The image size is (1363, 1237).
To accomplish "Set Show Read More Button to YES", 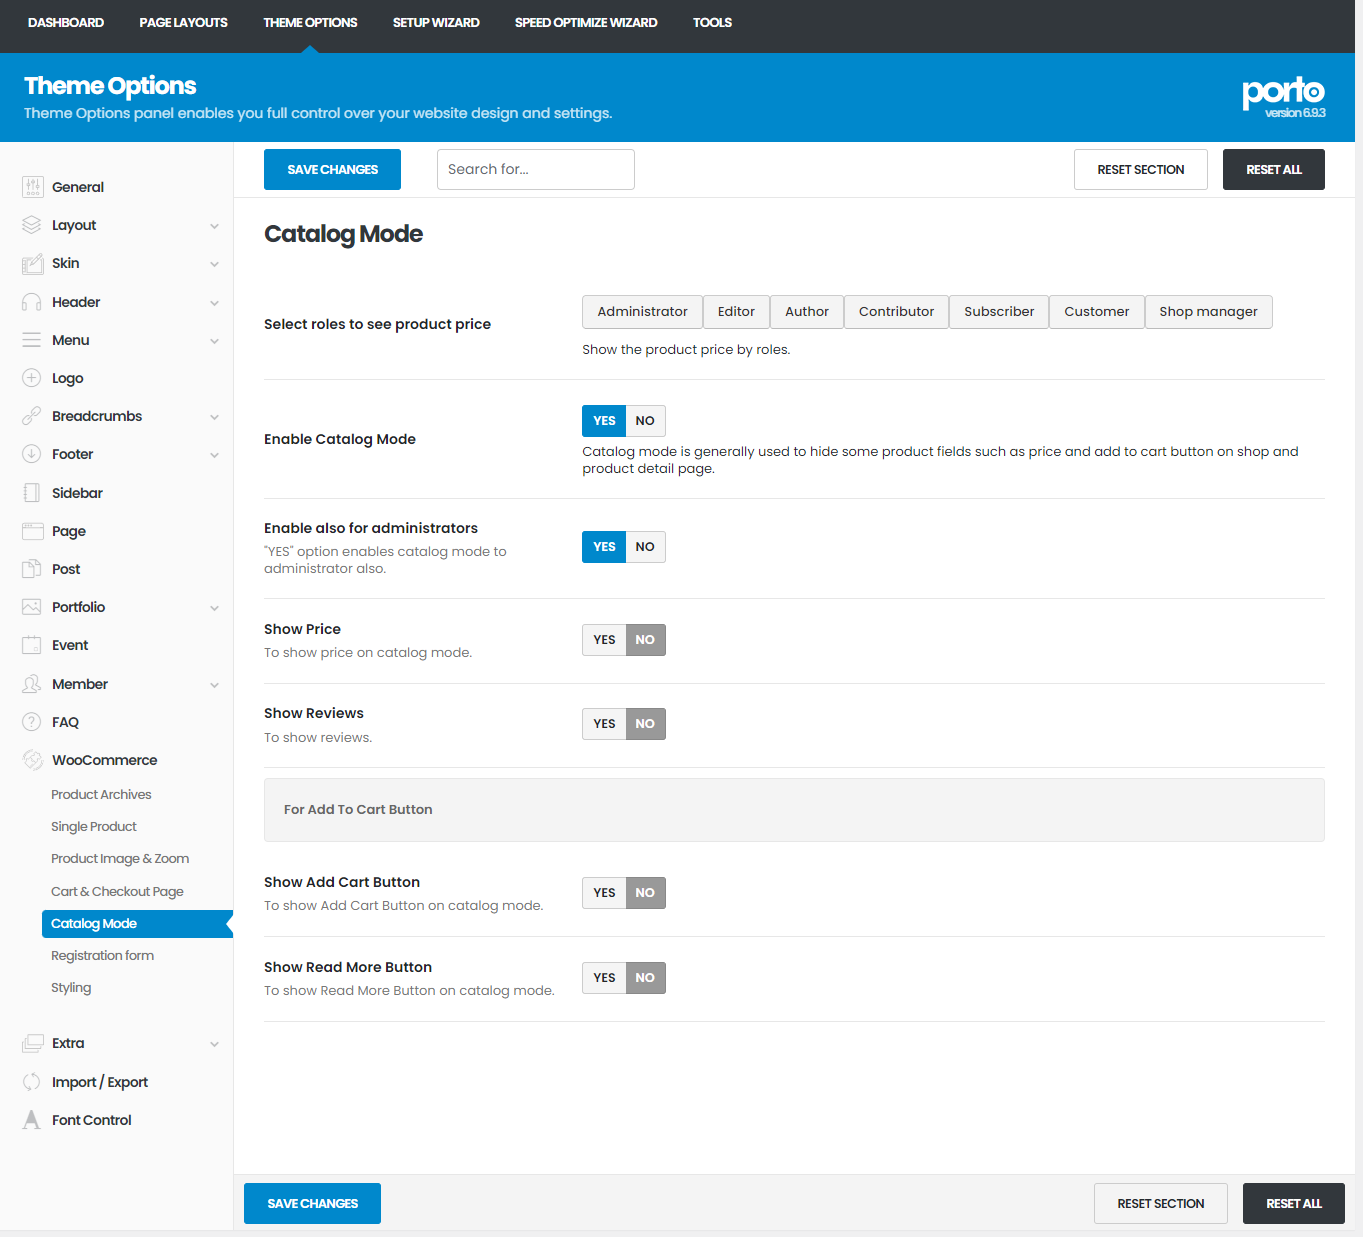I will click(604, 978).
